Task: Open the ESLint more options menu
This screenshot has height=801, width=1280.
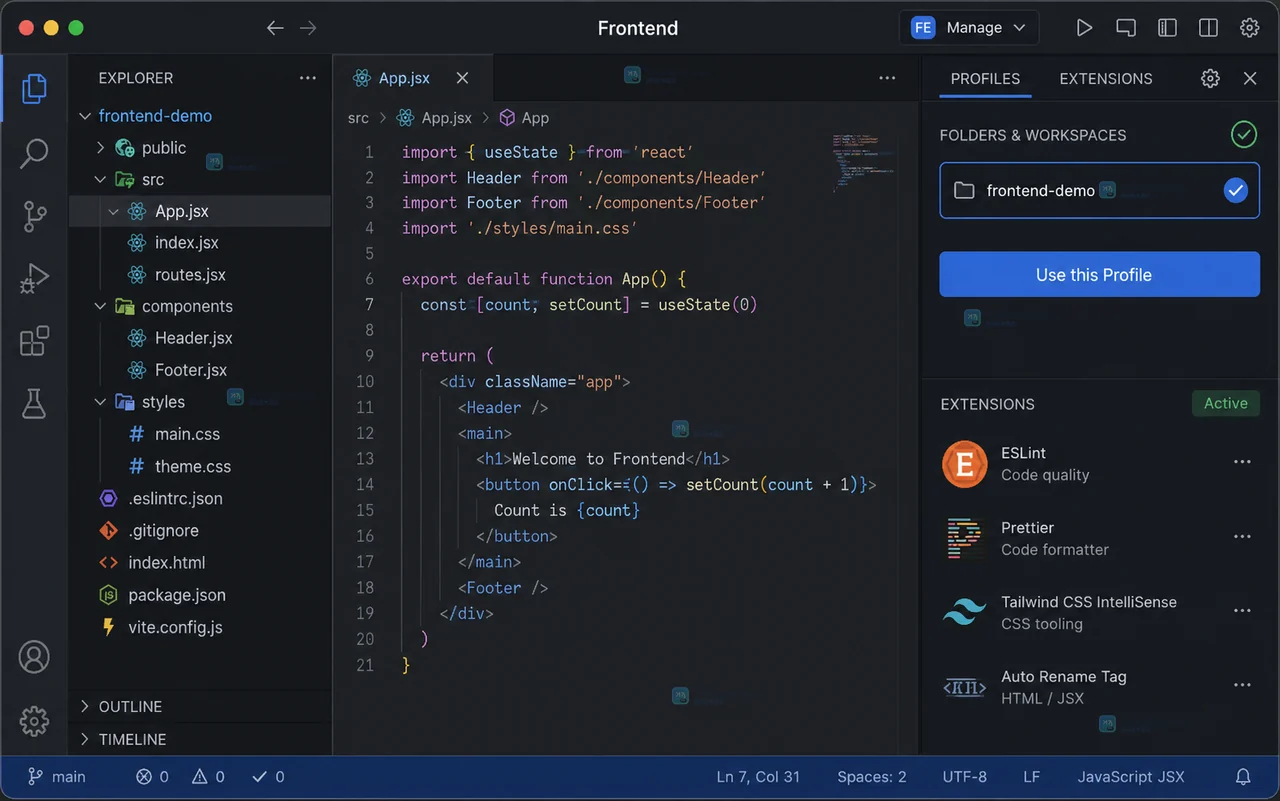Action: click(1242, 462)
